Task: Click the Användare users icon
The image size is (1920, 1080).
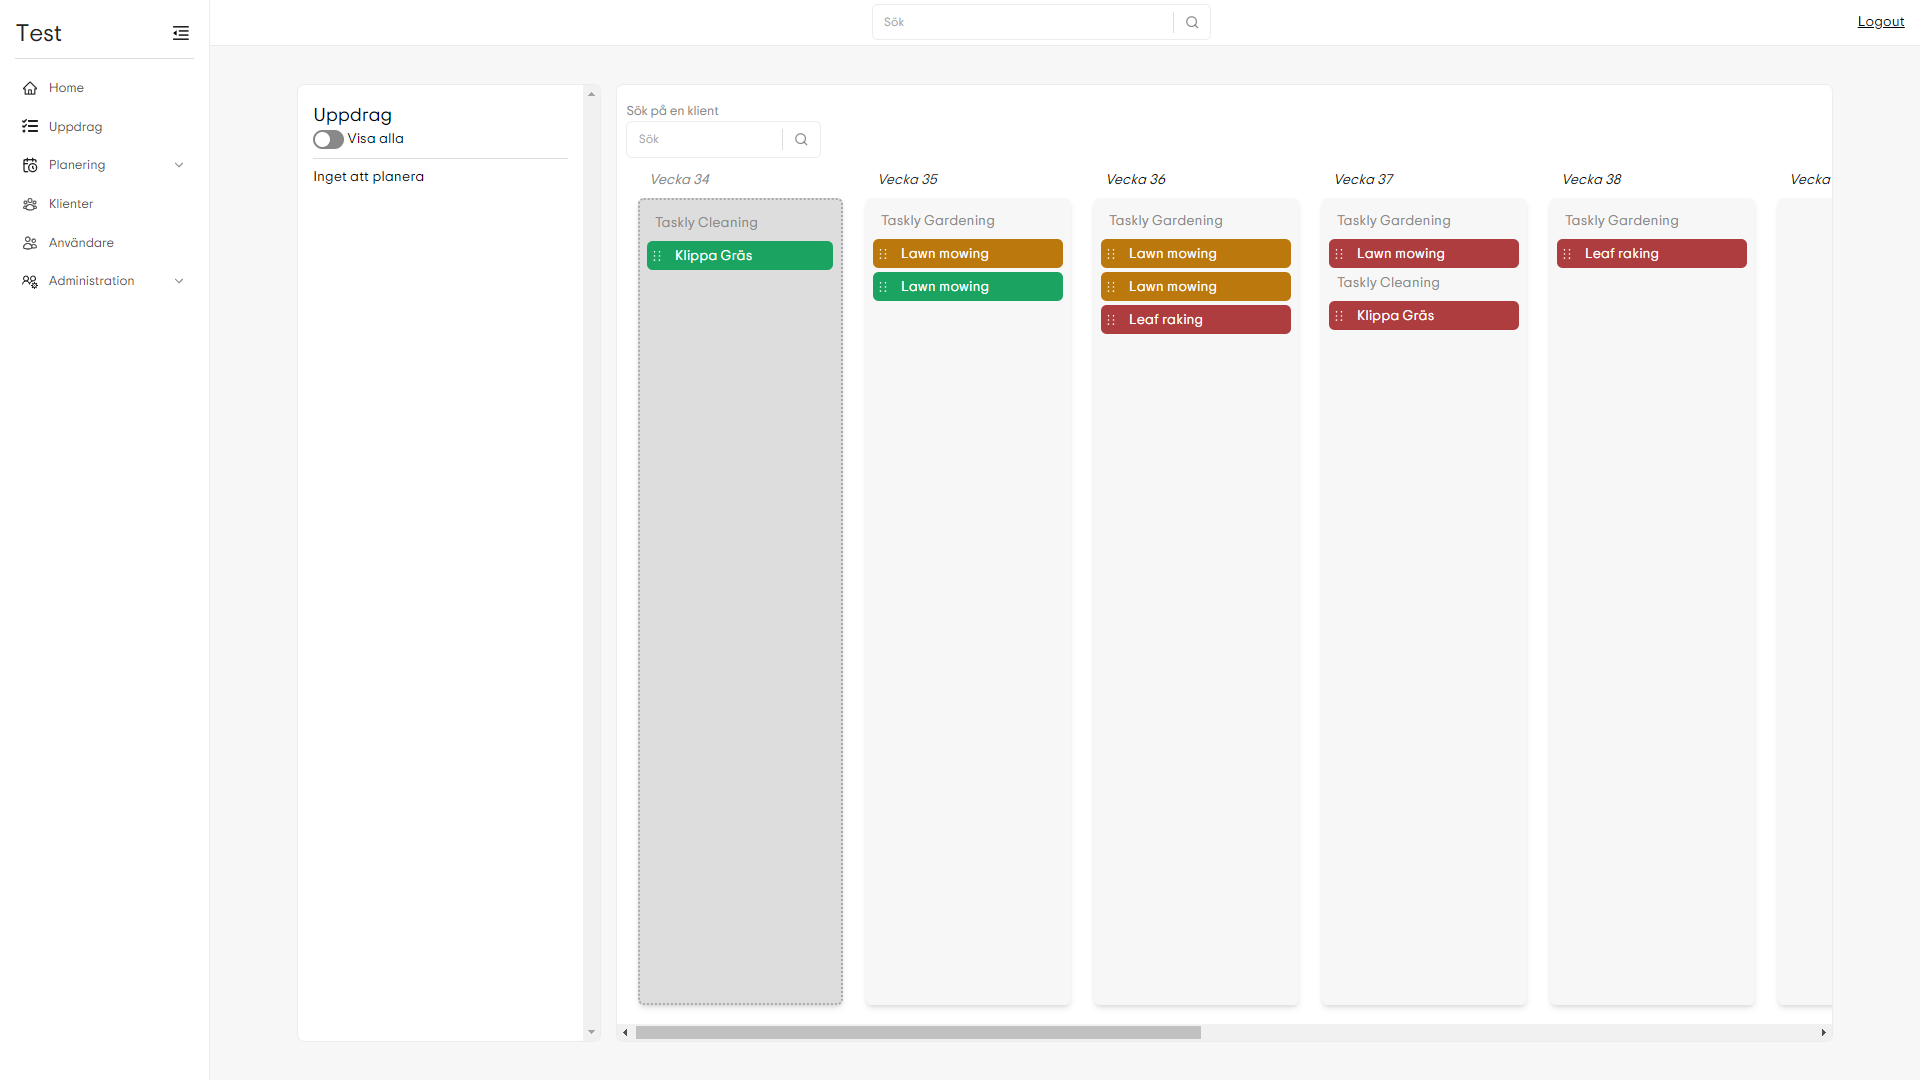Action: pyautogui.click(x=30, y=243)
